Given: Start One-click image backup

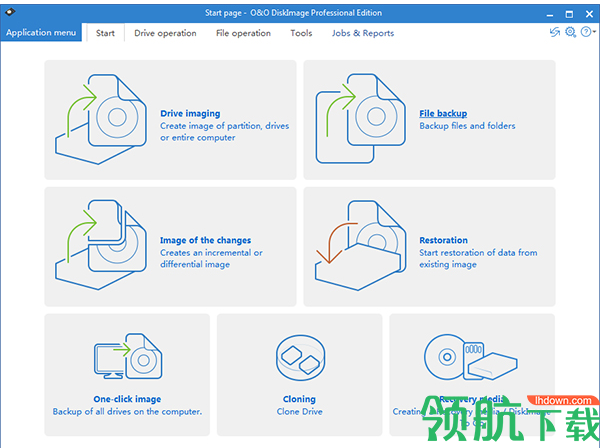Looking at the screenshot, I should (127, 399).
